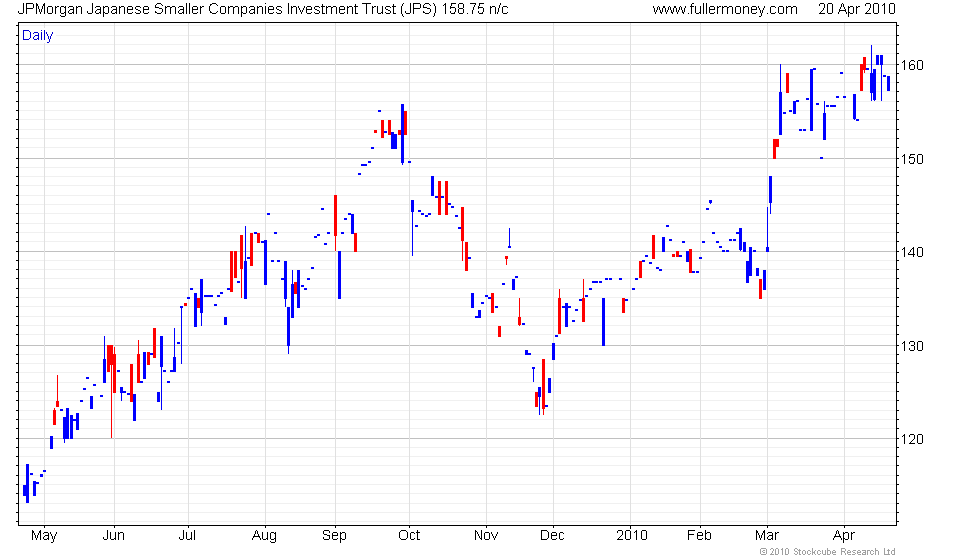Select the Aug label on time axis
Viewport: 980px width, 560px height.
click(264, 536)
